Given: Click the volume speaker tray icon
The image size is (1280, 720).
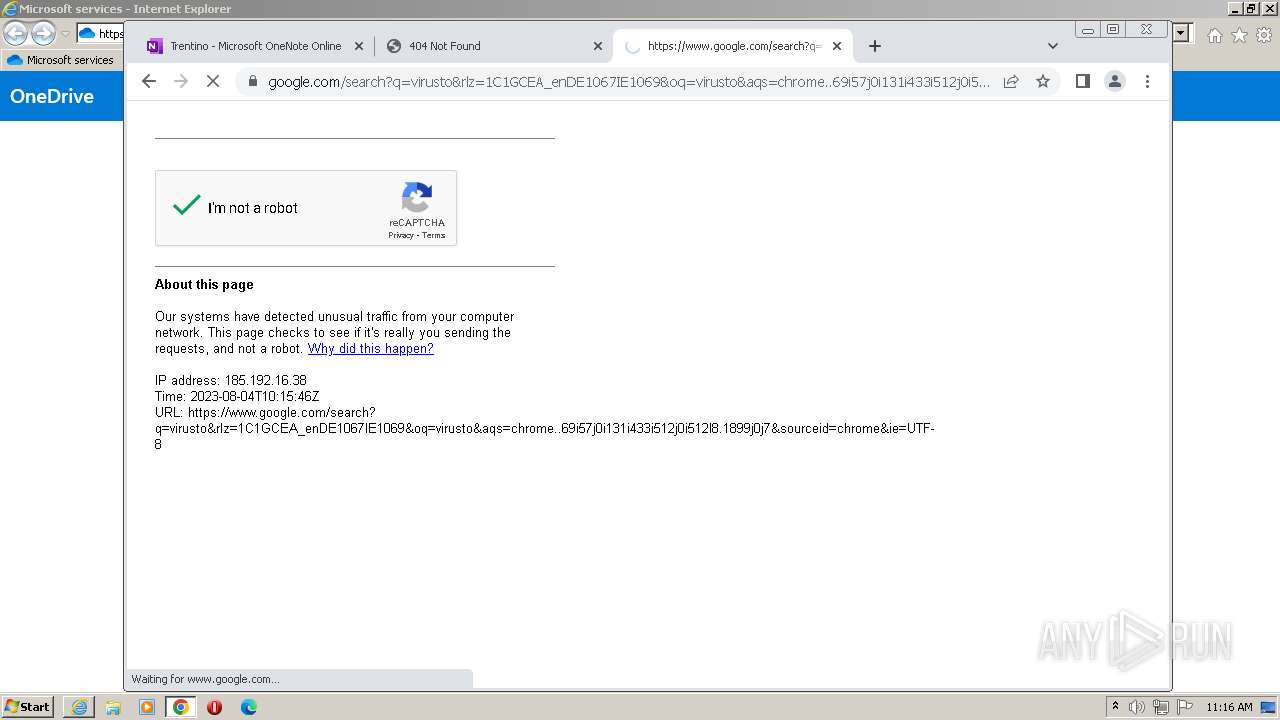Looking at the screenshot, I should (x=1137, y=707).
